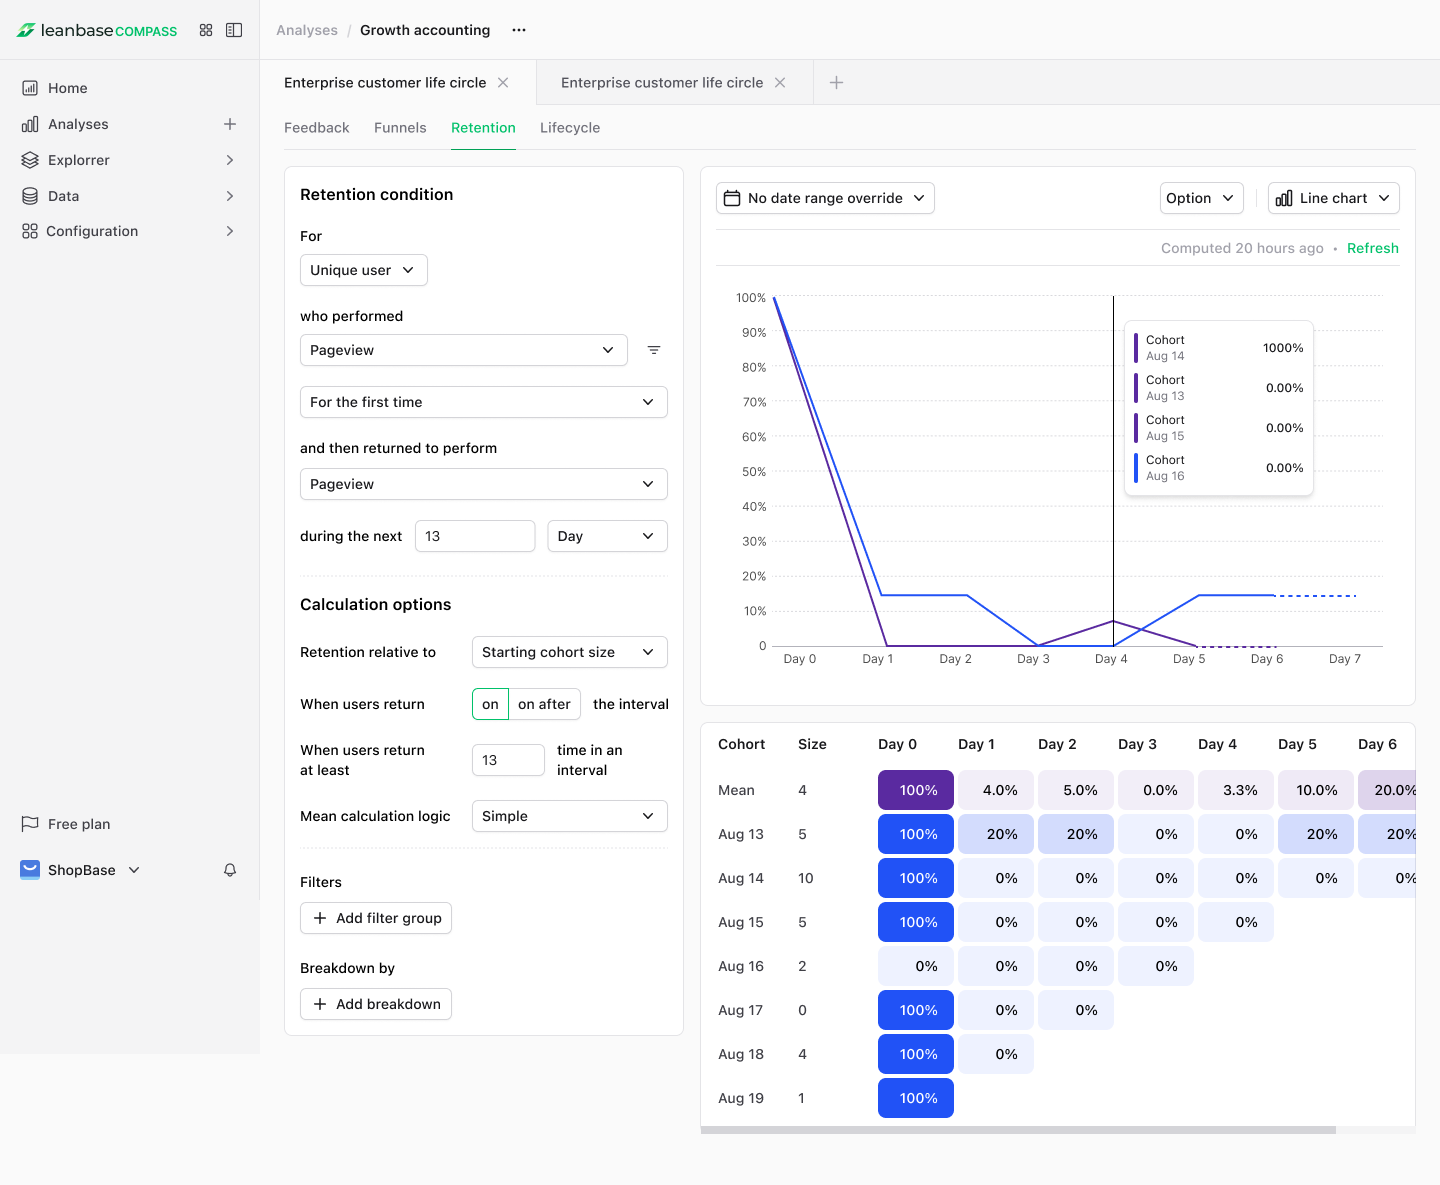Screen dimensions: 1440x1185
Task: Switch to the Funnels tab
Action: [400, 128]
